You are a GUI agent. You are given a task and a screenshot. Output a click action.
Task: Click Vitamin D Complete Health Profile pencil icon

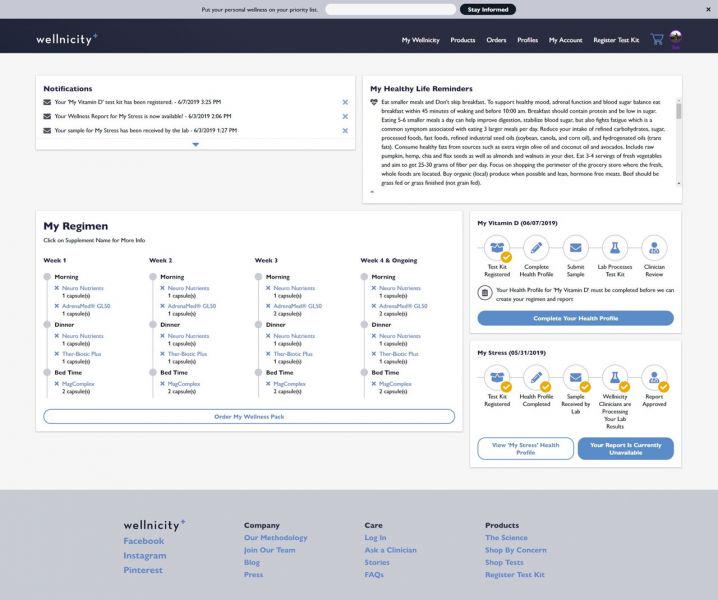pos(536,248)
